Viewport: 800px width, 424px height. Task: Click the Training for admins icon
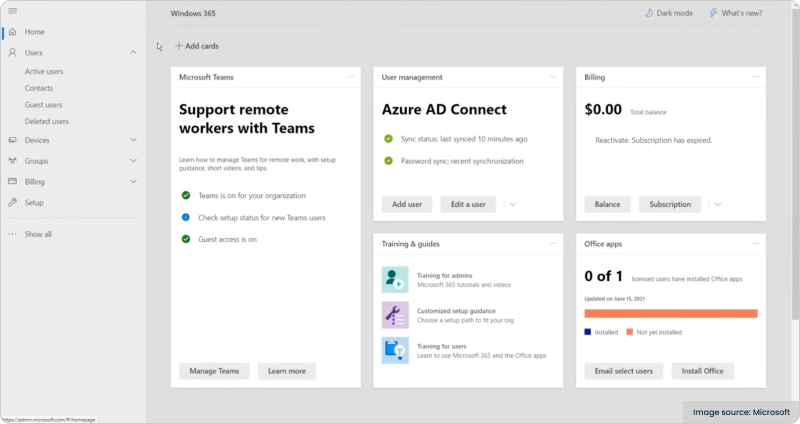click(395, 280)
